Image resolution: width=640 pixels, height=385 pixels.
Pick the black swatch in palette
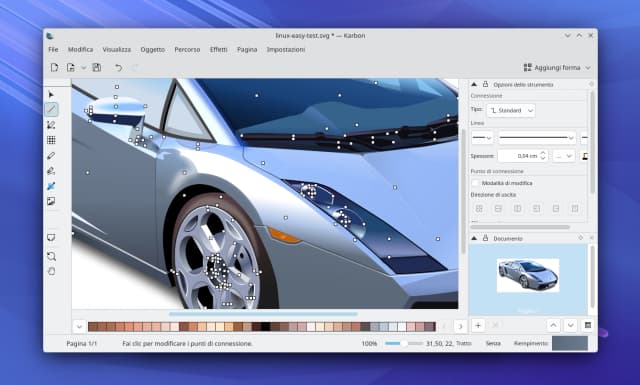(x=266, y=327)
